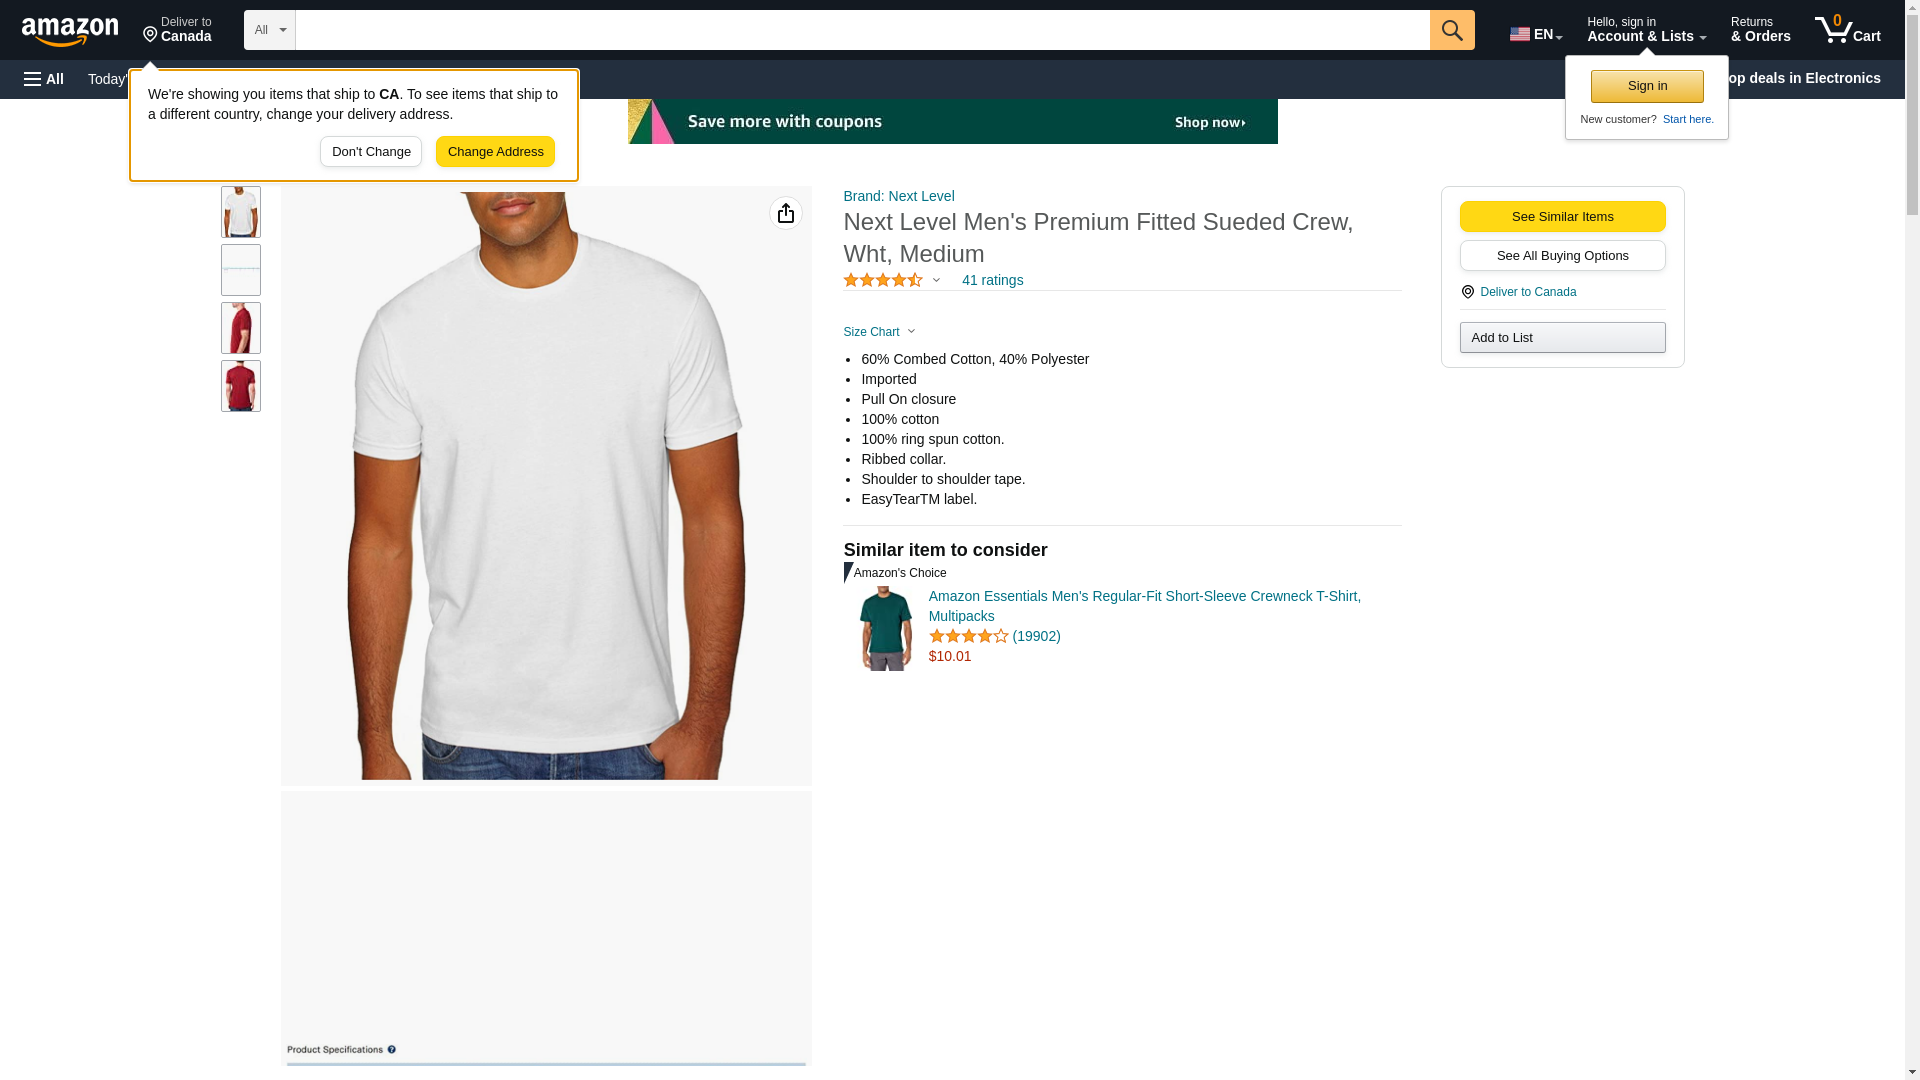Click the Change Address button
Screen dimensions: 1920x1080
pos(495,152)
